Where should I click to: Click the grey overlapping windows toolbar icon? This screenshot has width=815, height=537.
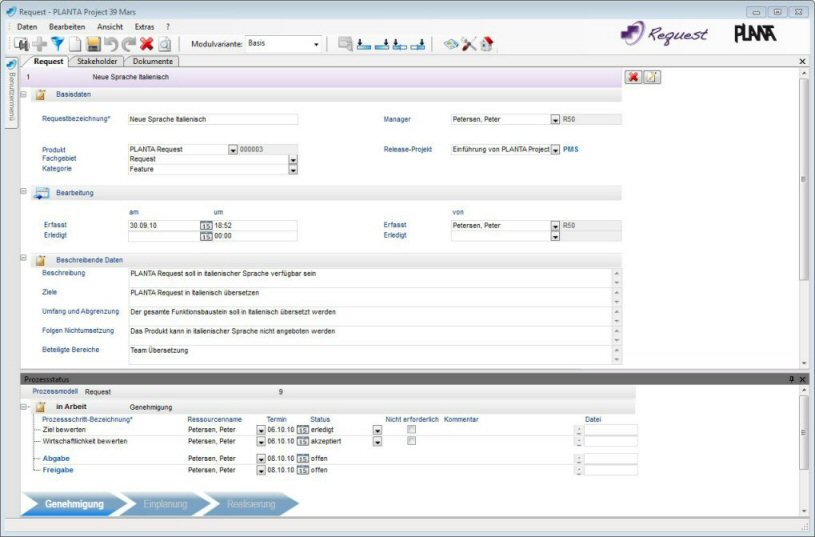pos(345,44)
